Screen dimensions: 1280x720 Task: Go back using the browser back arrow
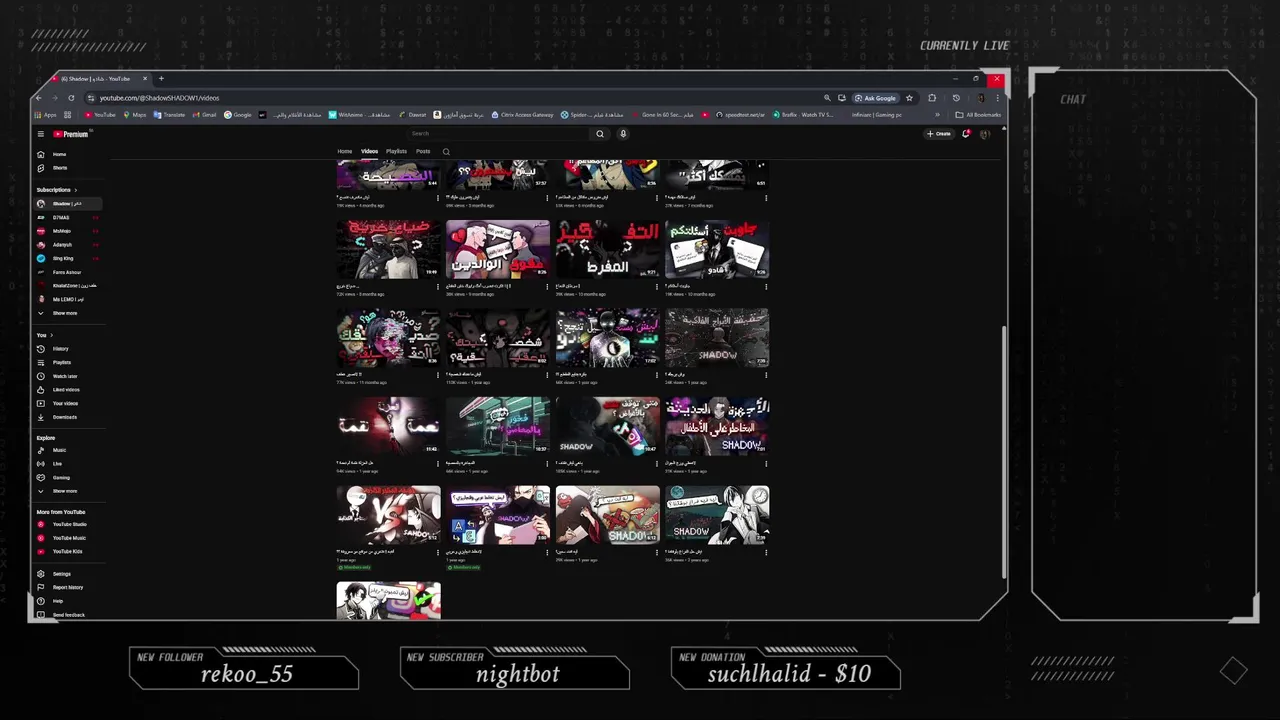tap(40, 98)
